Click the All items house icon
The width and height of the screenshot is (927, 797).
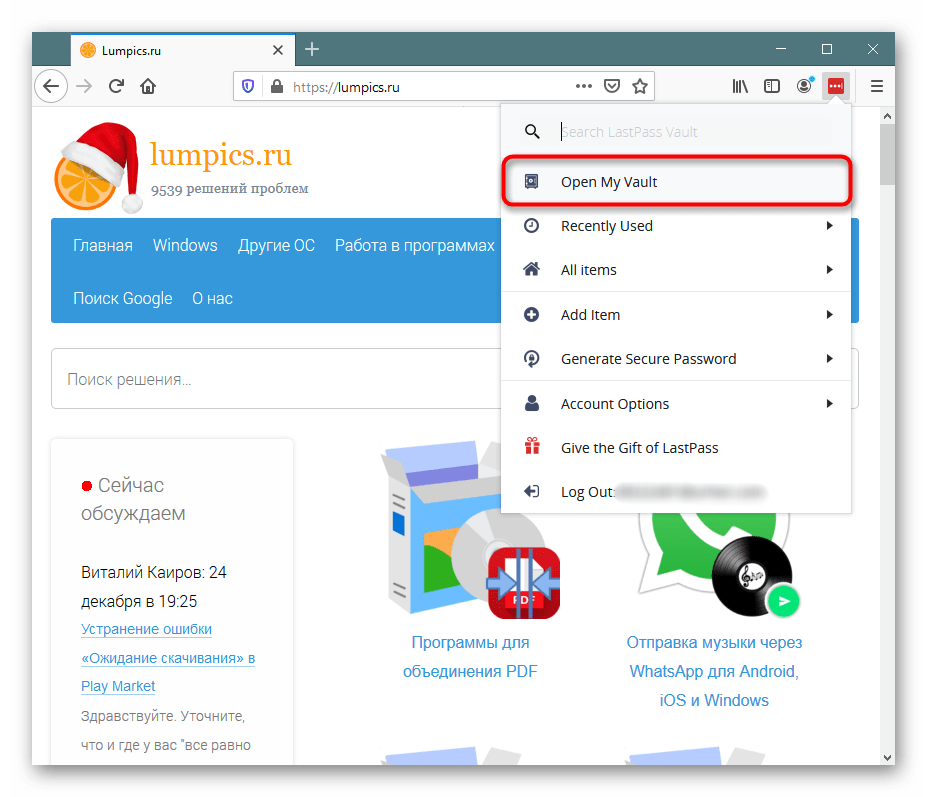tap(531, 270)
